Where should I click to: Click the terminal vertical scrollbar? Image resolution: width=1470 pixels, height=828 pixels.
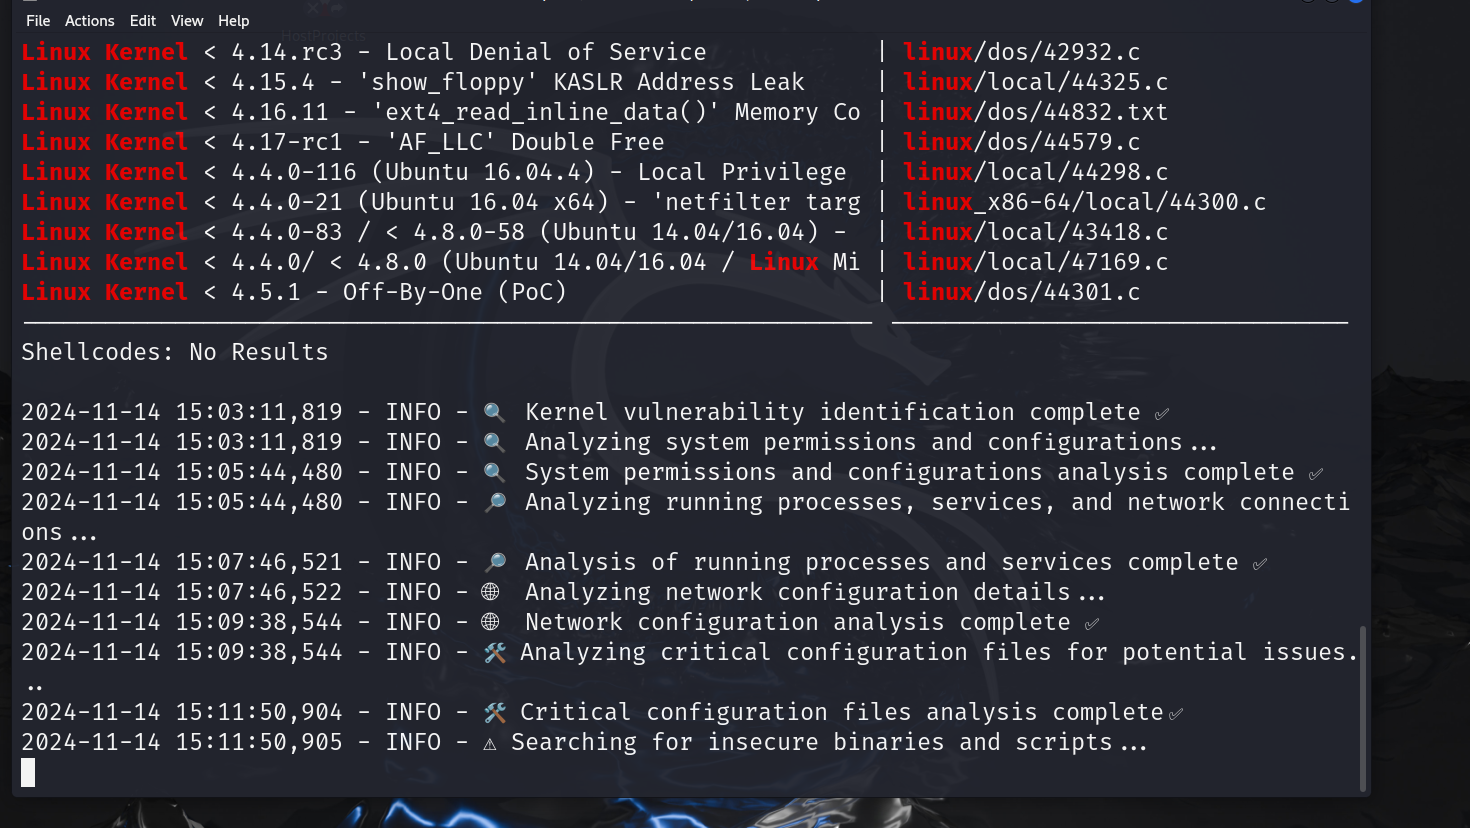[x=1362, y=709]
